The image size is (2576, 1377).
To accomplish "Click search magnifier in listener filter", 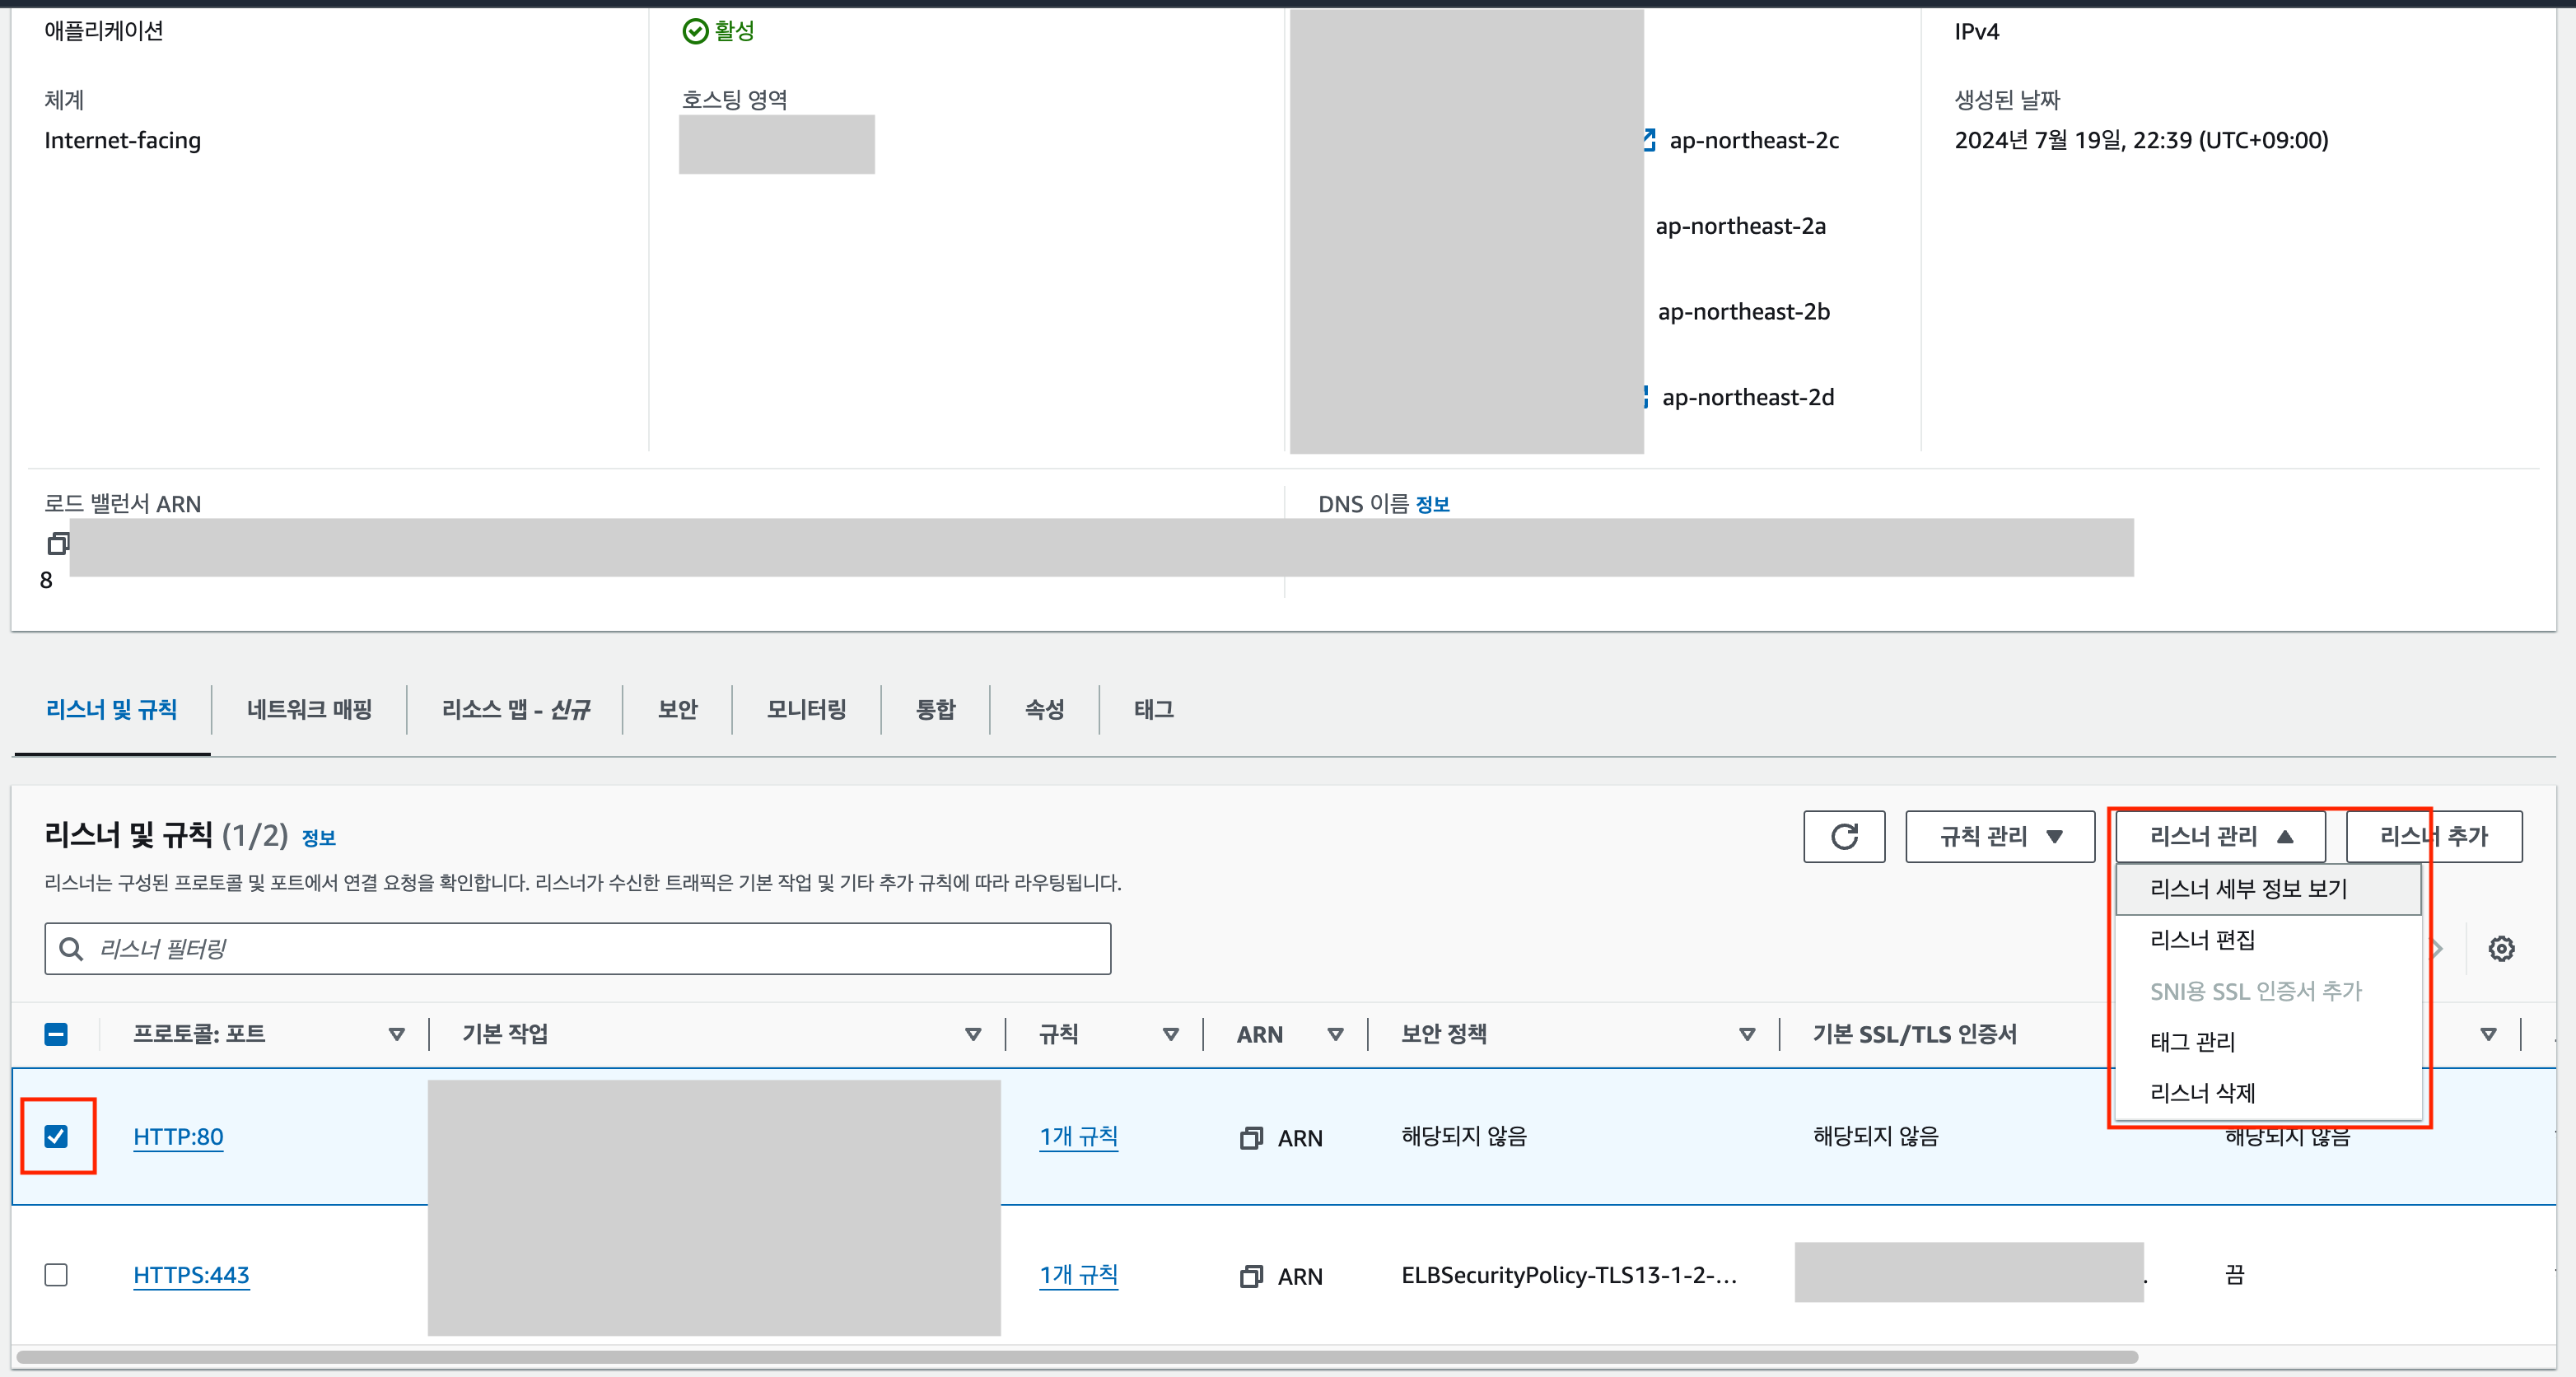I will click(71, 948).
